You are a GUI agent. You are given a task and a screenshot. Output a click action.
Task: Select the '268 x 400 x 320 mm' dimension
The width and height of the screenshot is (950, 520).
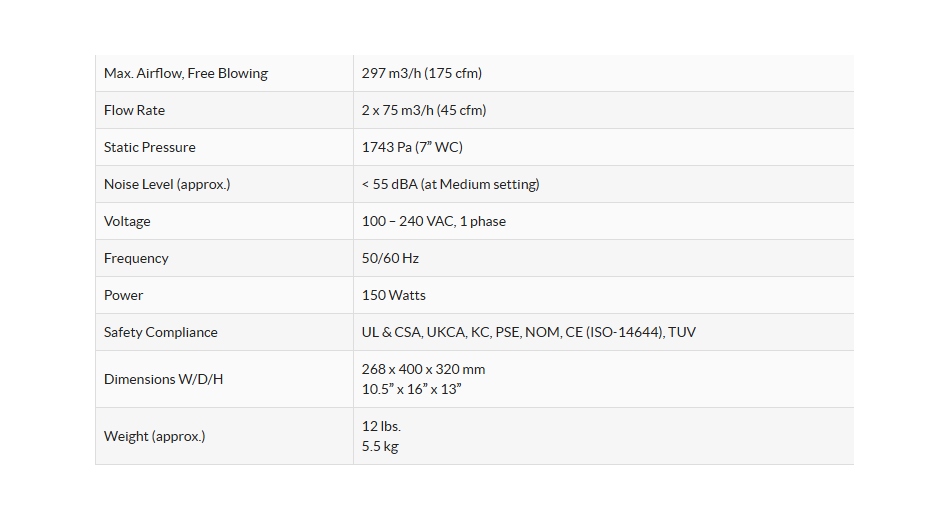(x=423, y=369)
